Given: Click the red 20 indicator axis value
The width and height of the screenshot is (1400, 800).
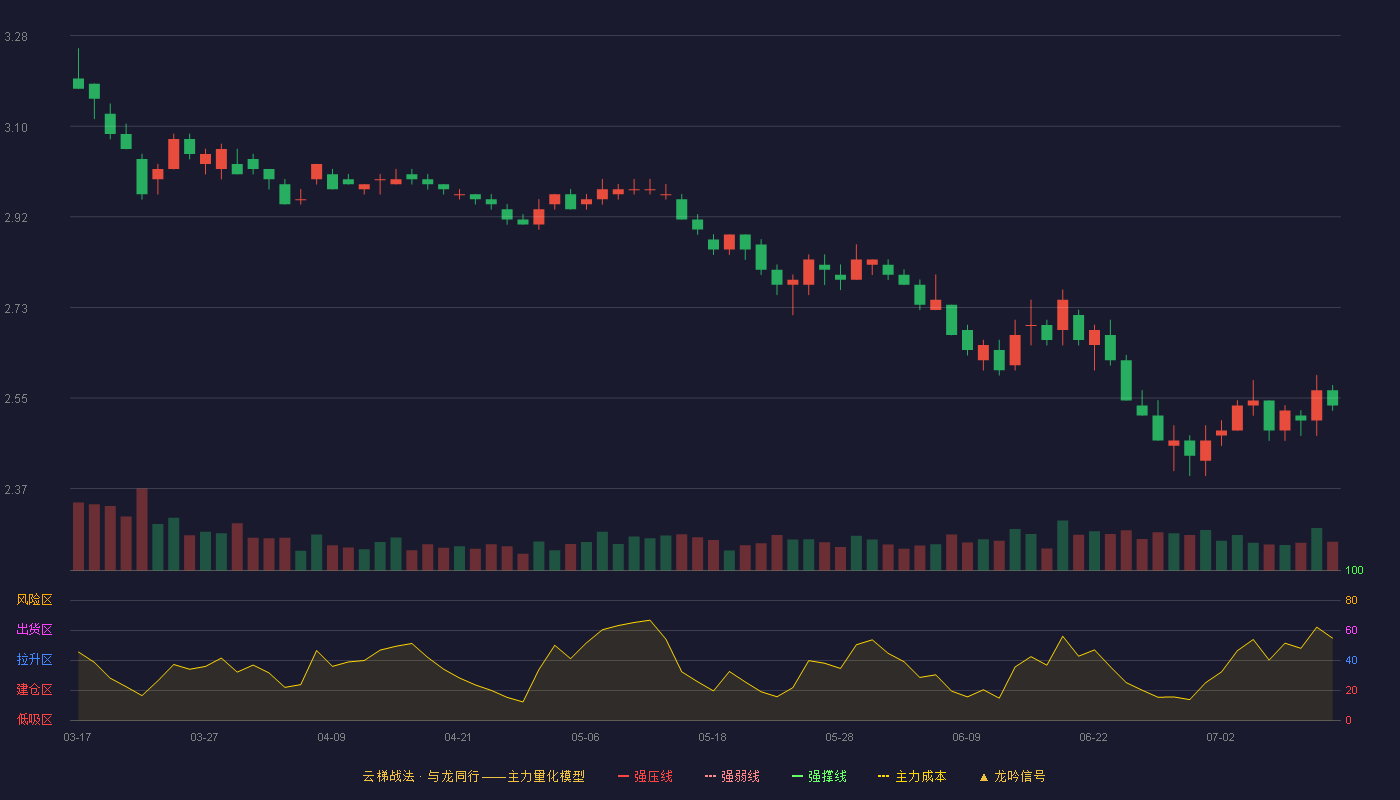Looking at the screenshot, I should click(1351, 690).
